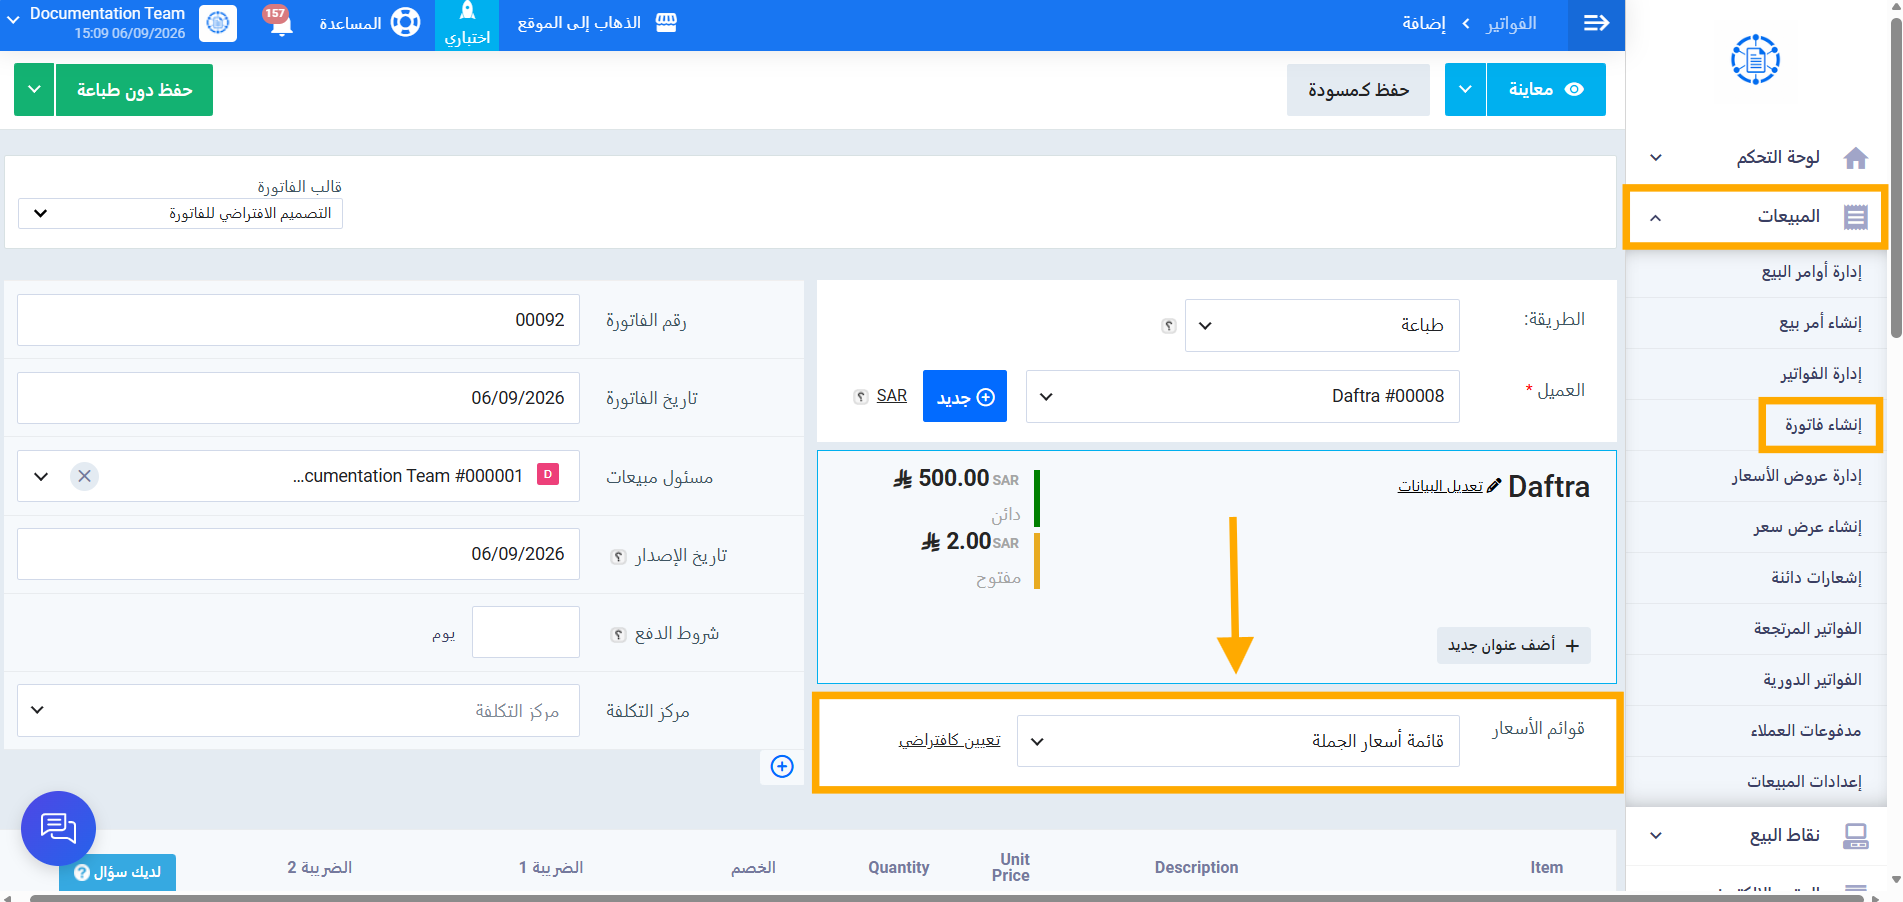Open the live chat bubble icon
The height and width of the screenshot is (902, 1903).
point(58,828)
